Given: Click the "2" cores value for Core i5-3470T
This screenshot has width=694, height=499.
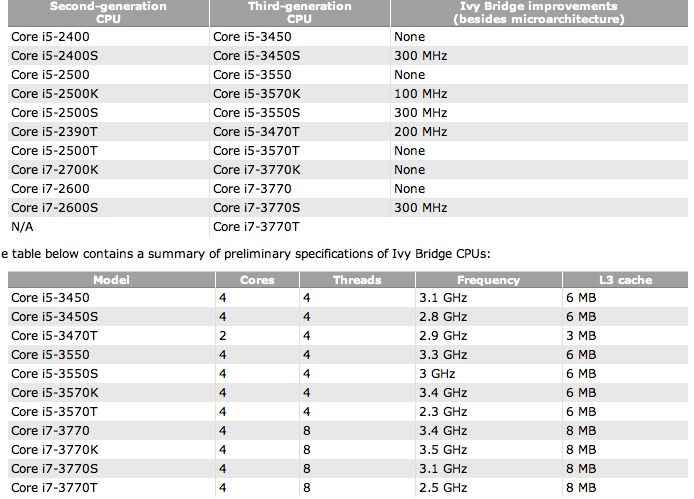Looking at the screenshot, I should point(223,336).
